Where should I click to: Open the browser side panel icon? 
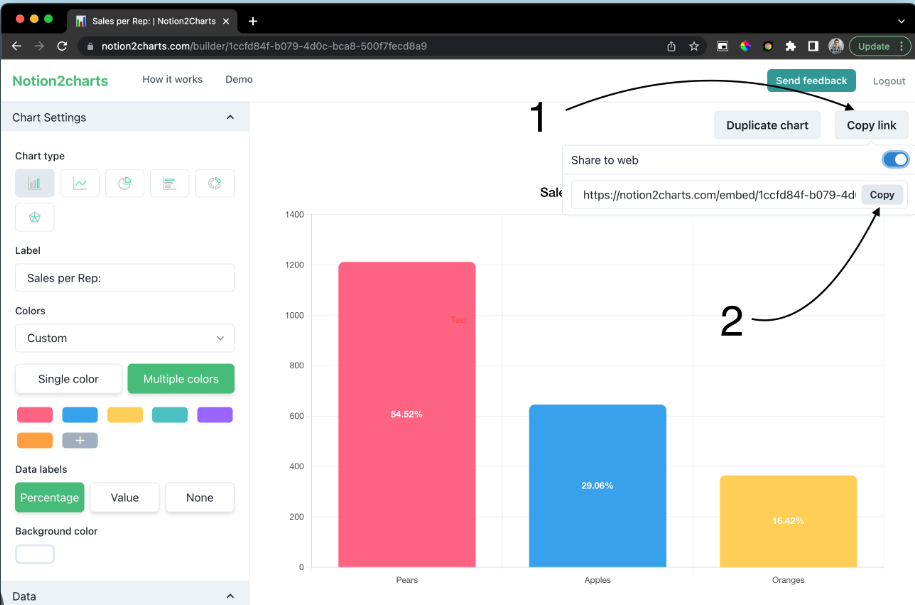point(813,46)
